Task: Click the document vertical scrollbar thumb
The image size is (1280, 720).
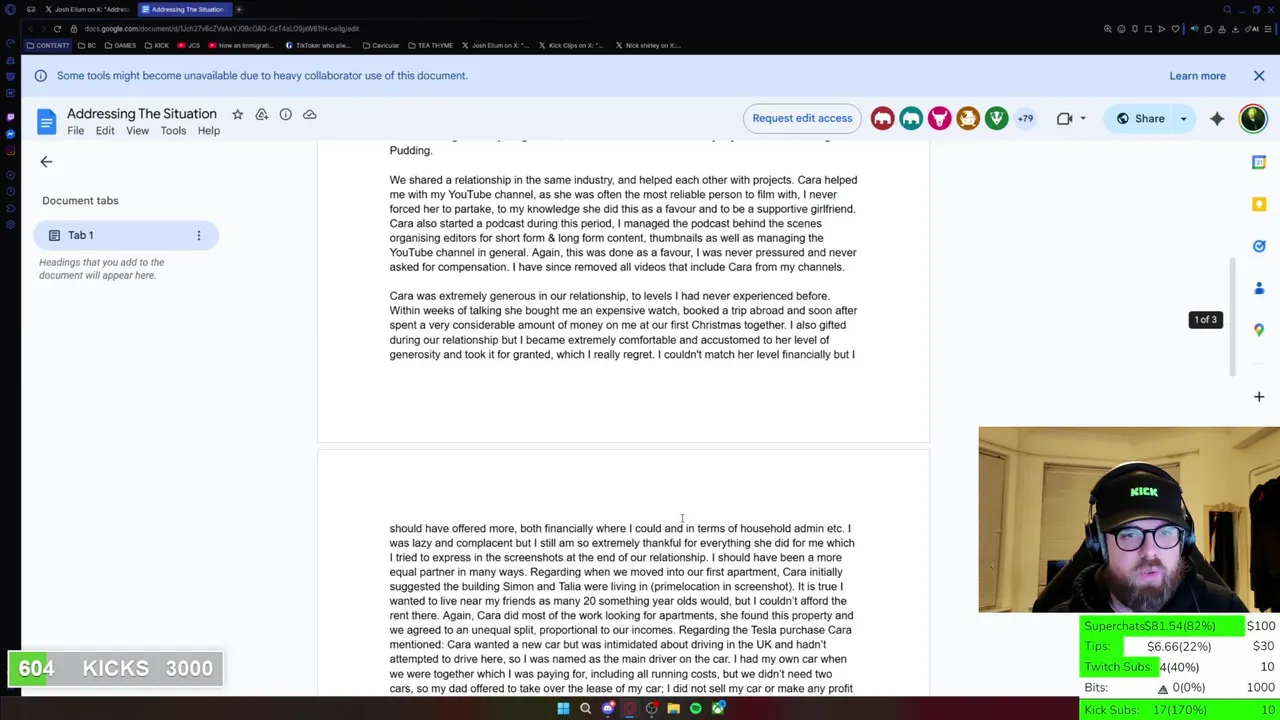Action: pyautogui.click(x=1233, y=316)
